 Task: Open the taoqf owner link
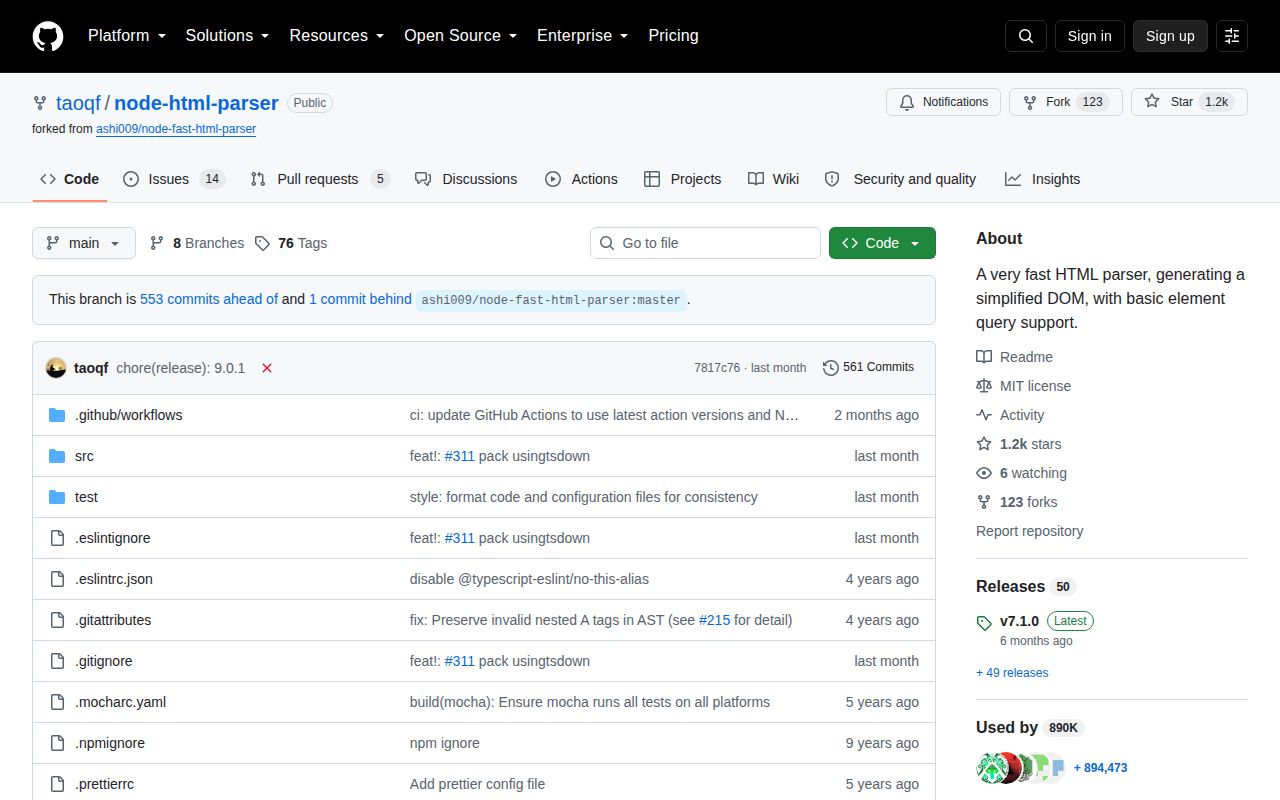(79, 102)
